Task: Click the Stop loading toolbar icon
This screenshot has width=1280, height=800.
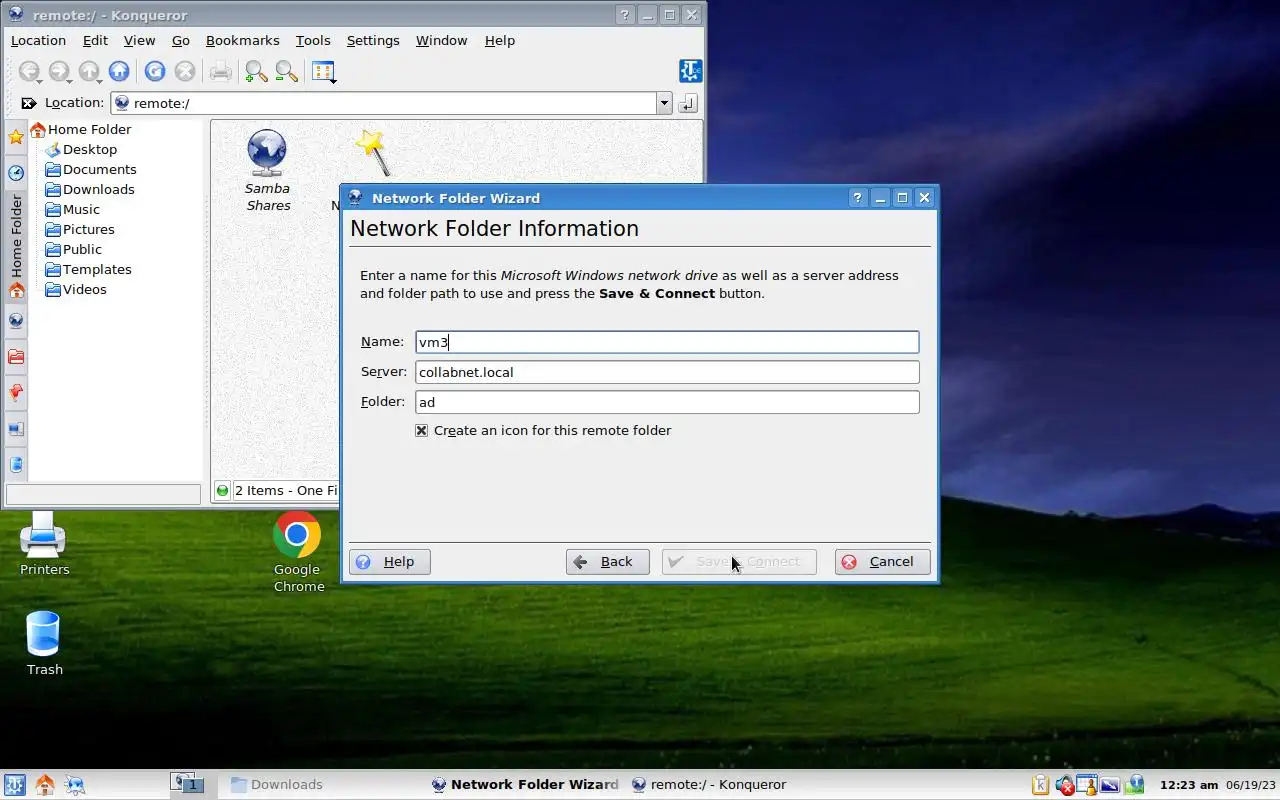Action: point(185,71)
